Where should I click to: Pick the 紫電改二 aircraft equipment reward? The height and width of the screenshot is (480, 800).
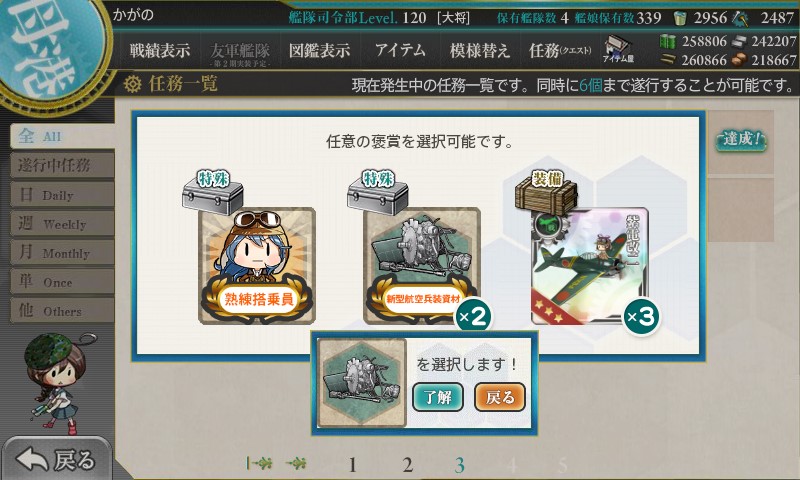point(590,266)
